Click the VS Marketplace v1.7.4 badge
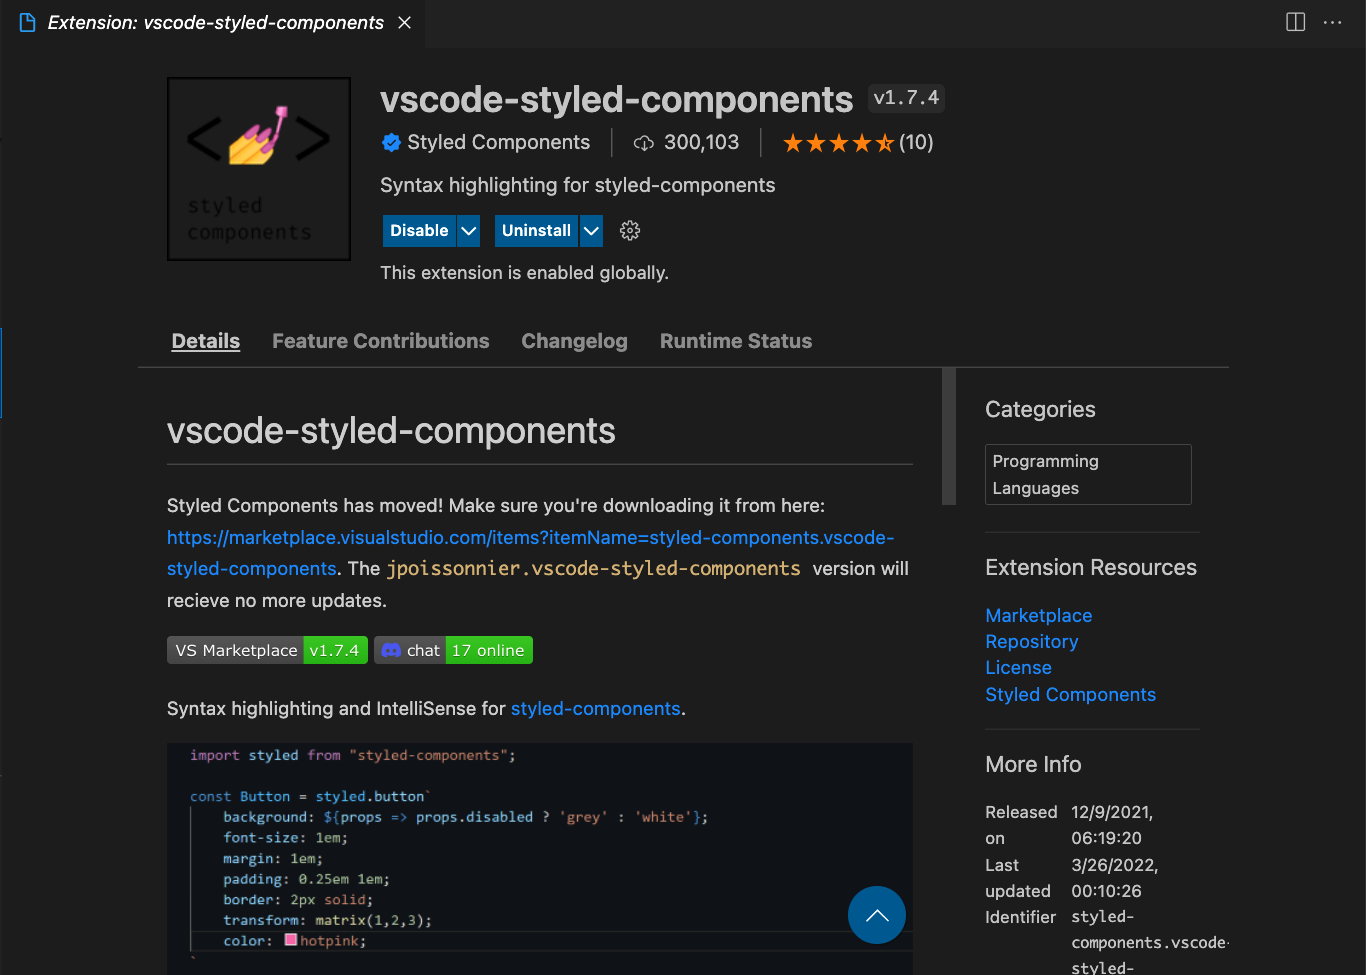Image resolution: width=1366 pixels, height=975 pixels. 267,650
